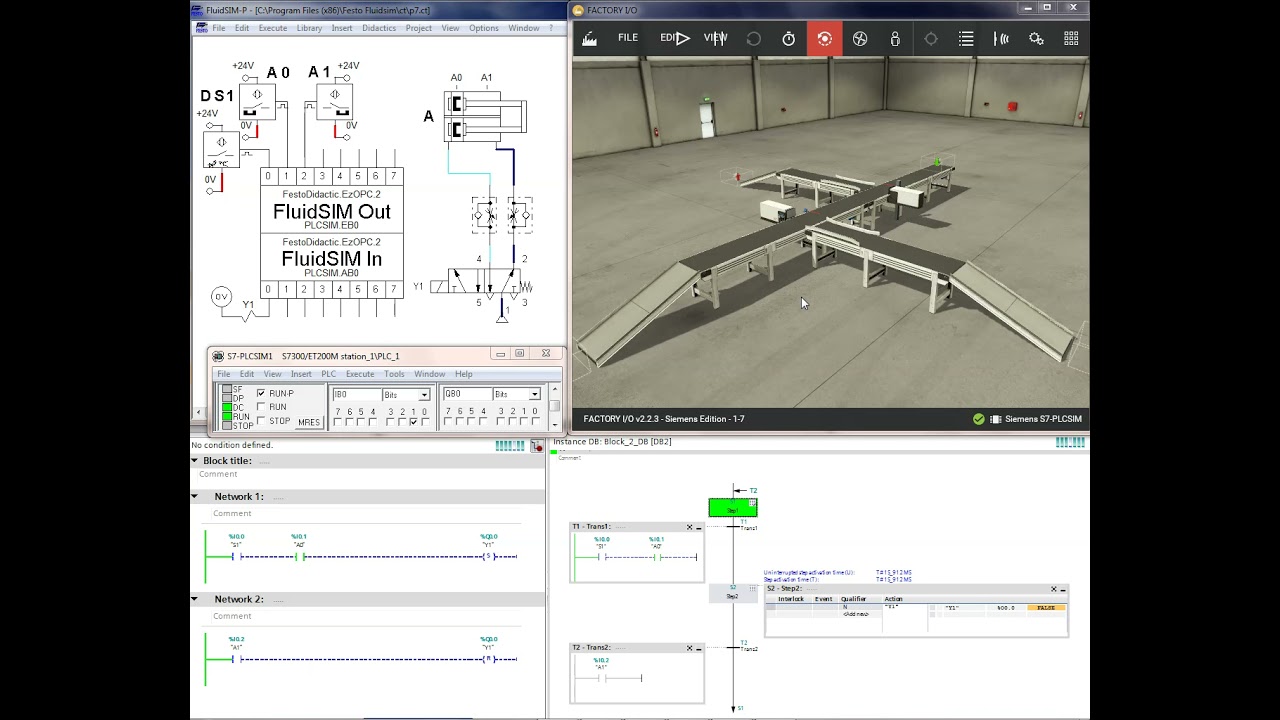Screen dimensions: 1280x720
Task: Open the Didactics menu in FluidSIM
Action: tap(379, 28)
